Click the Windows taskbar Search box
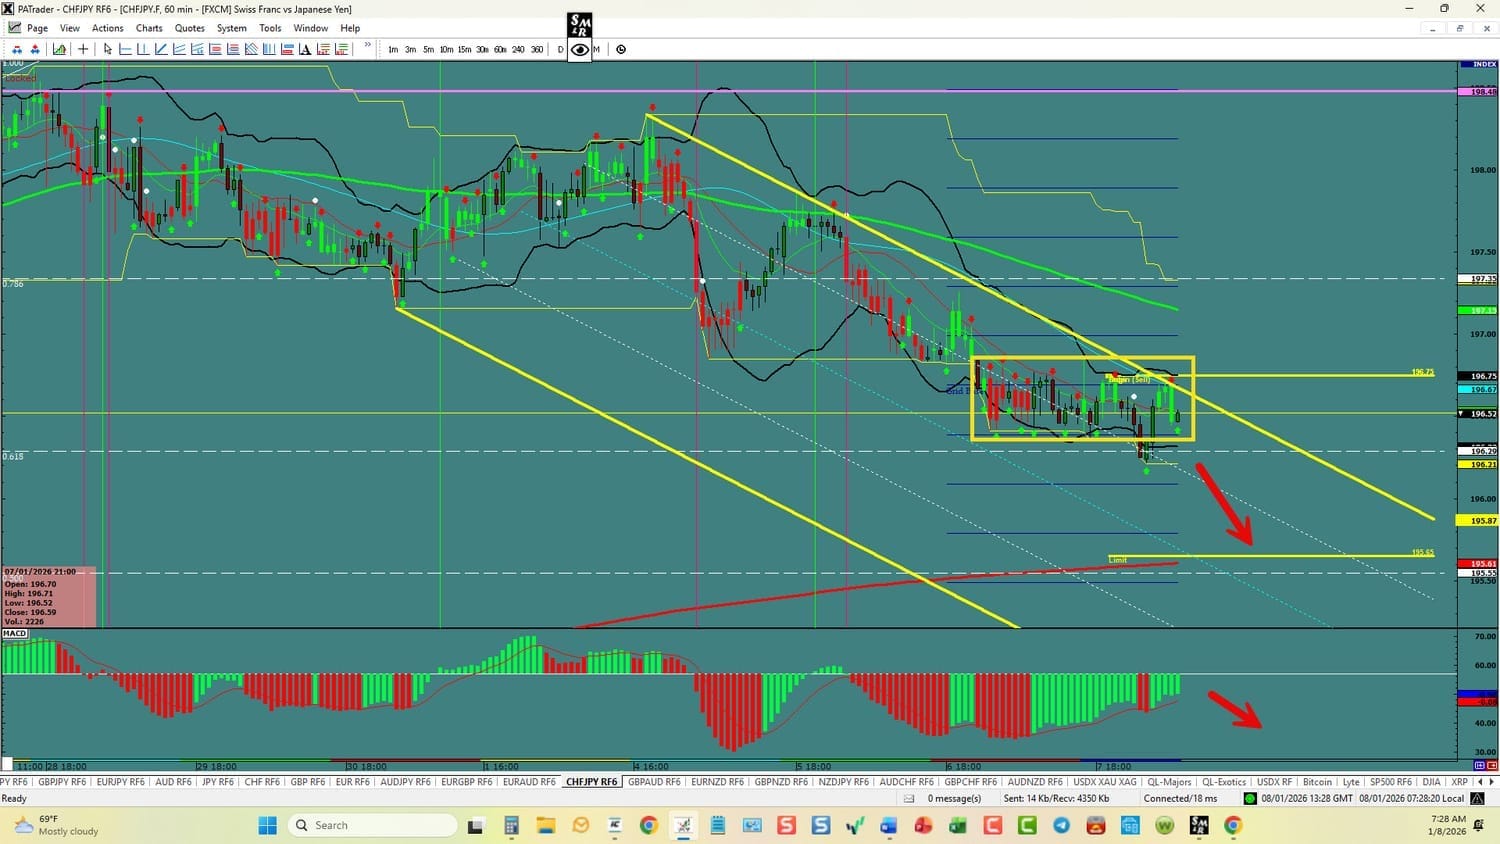 click(x=372, y=825)
